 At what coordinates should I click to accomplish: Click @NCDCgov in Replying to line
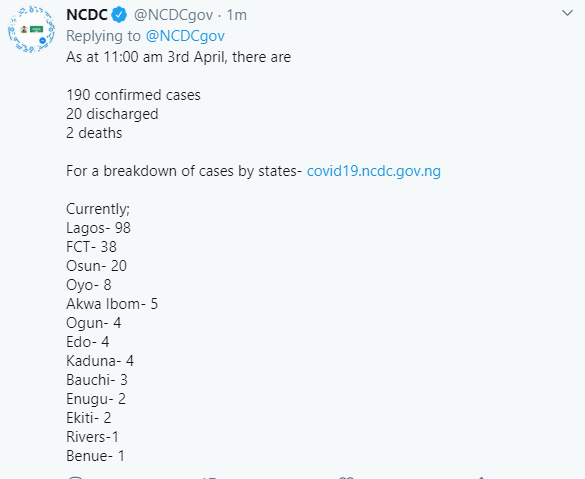pos(185,36)
